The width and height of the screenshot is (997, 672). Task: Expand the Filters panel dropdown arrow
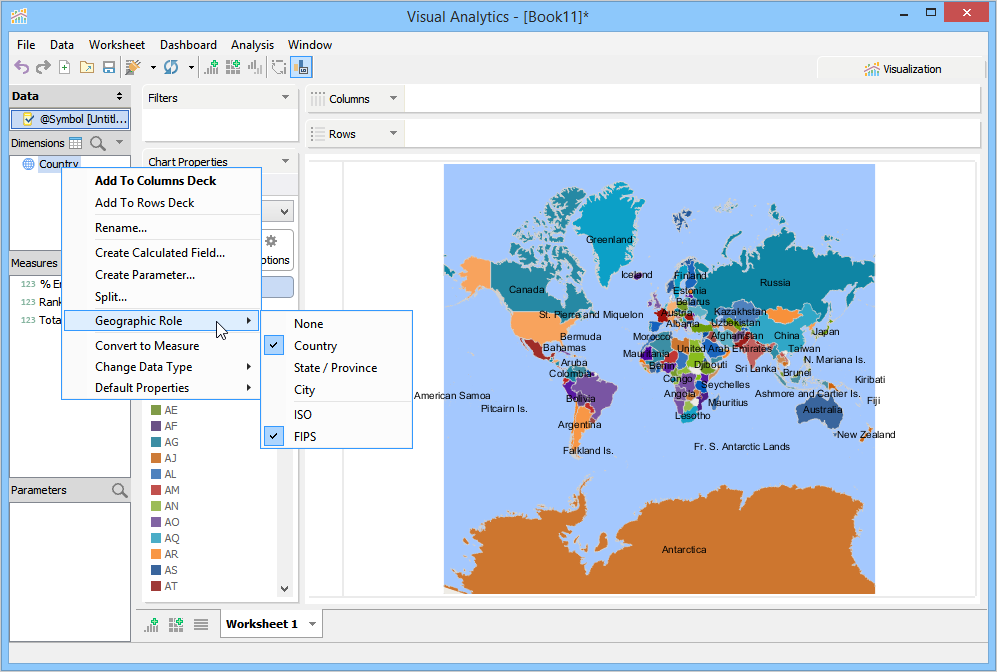click(285, 97)
